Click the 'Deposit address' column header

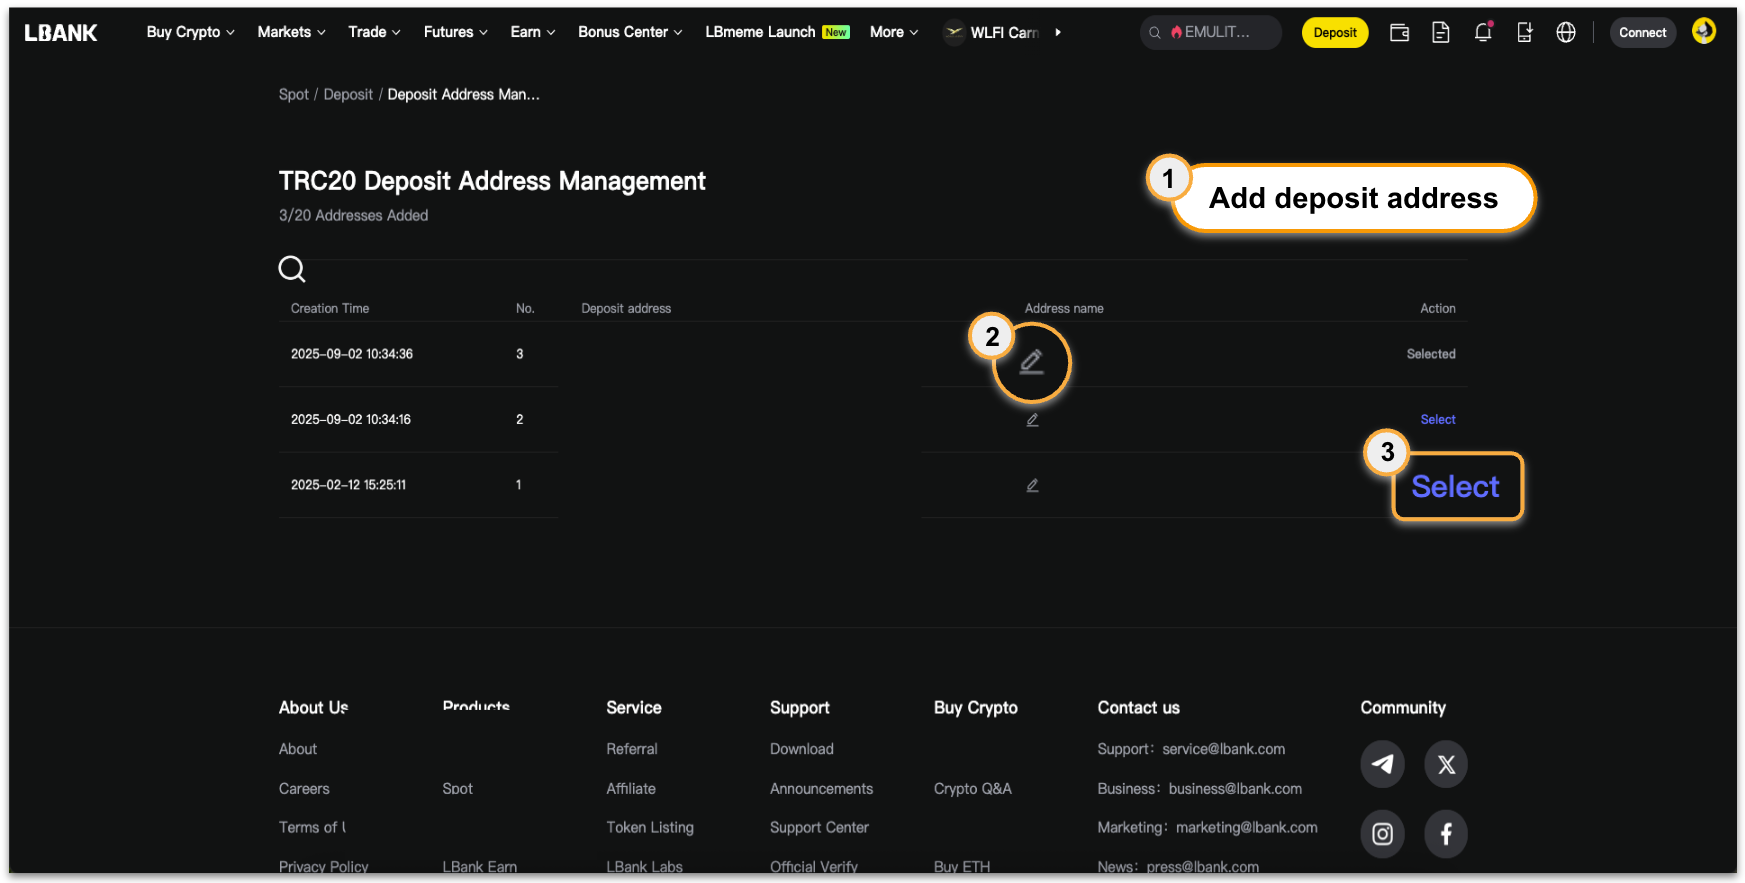tap(626, 309)
